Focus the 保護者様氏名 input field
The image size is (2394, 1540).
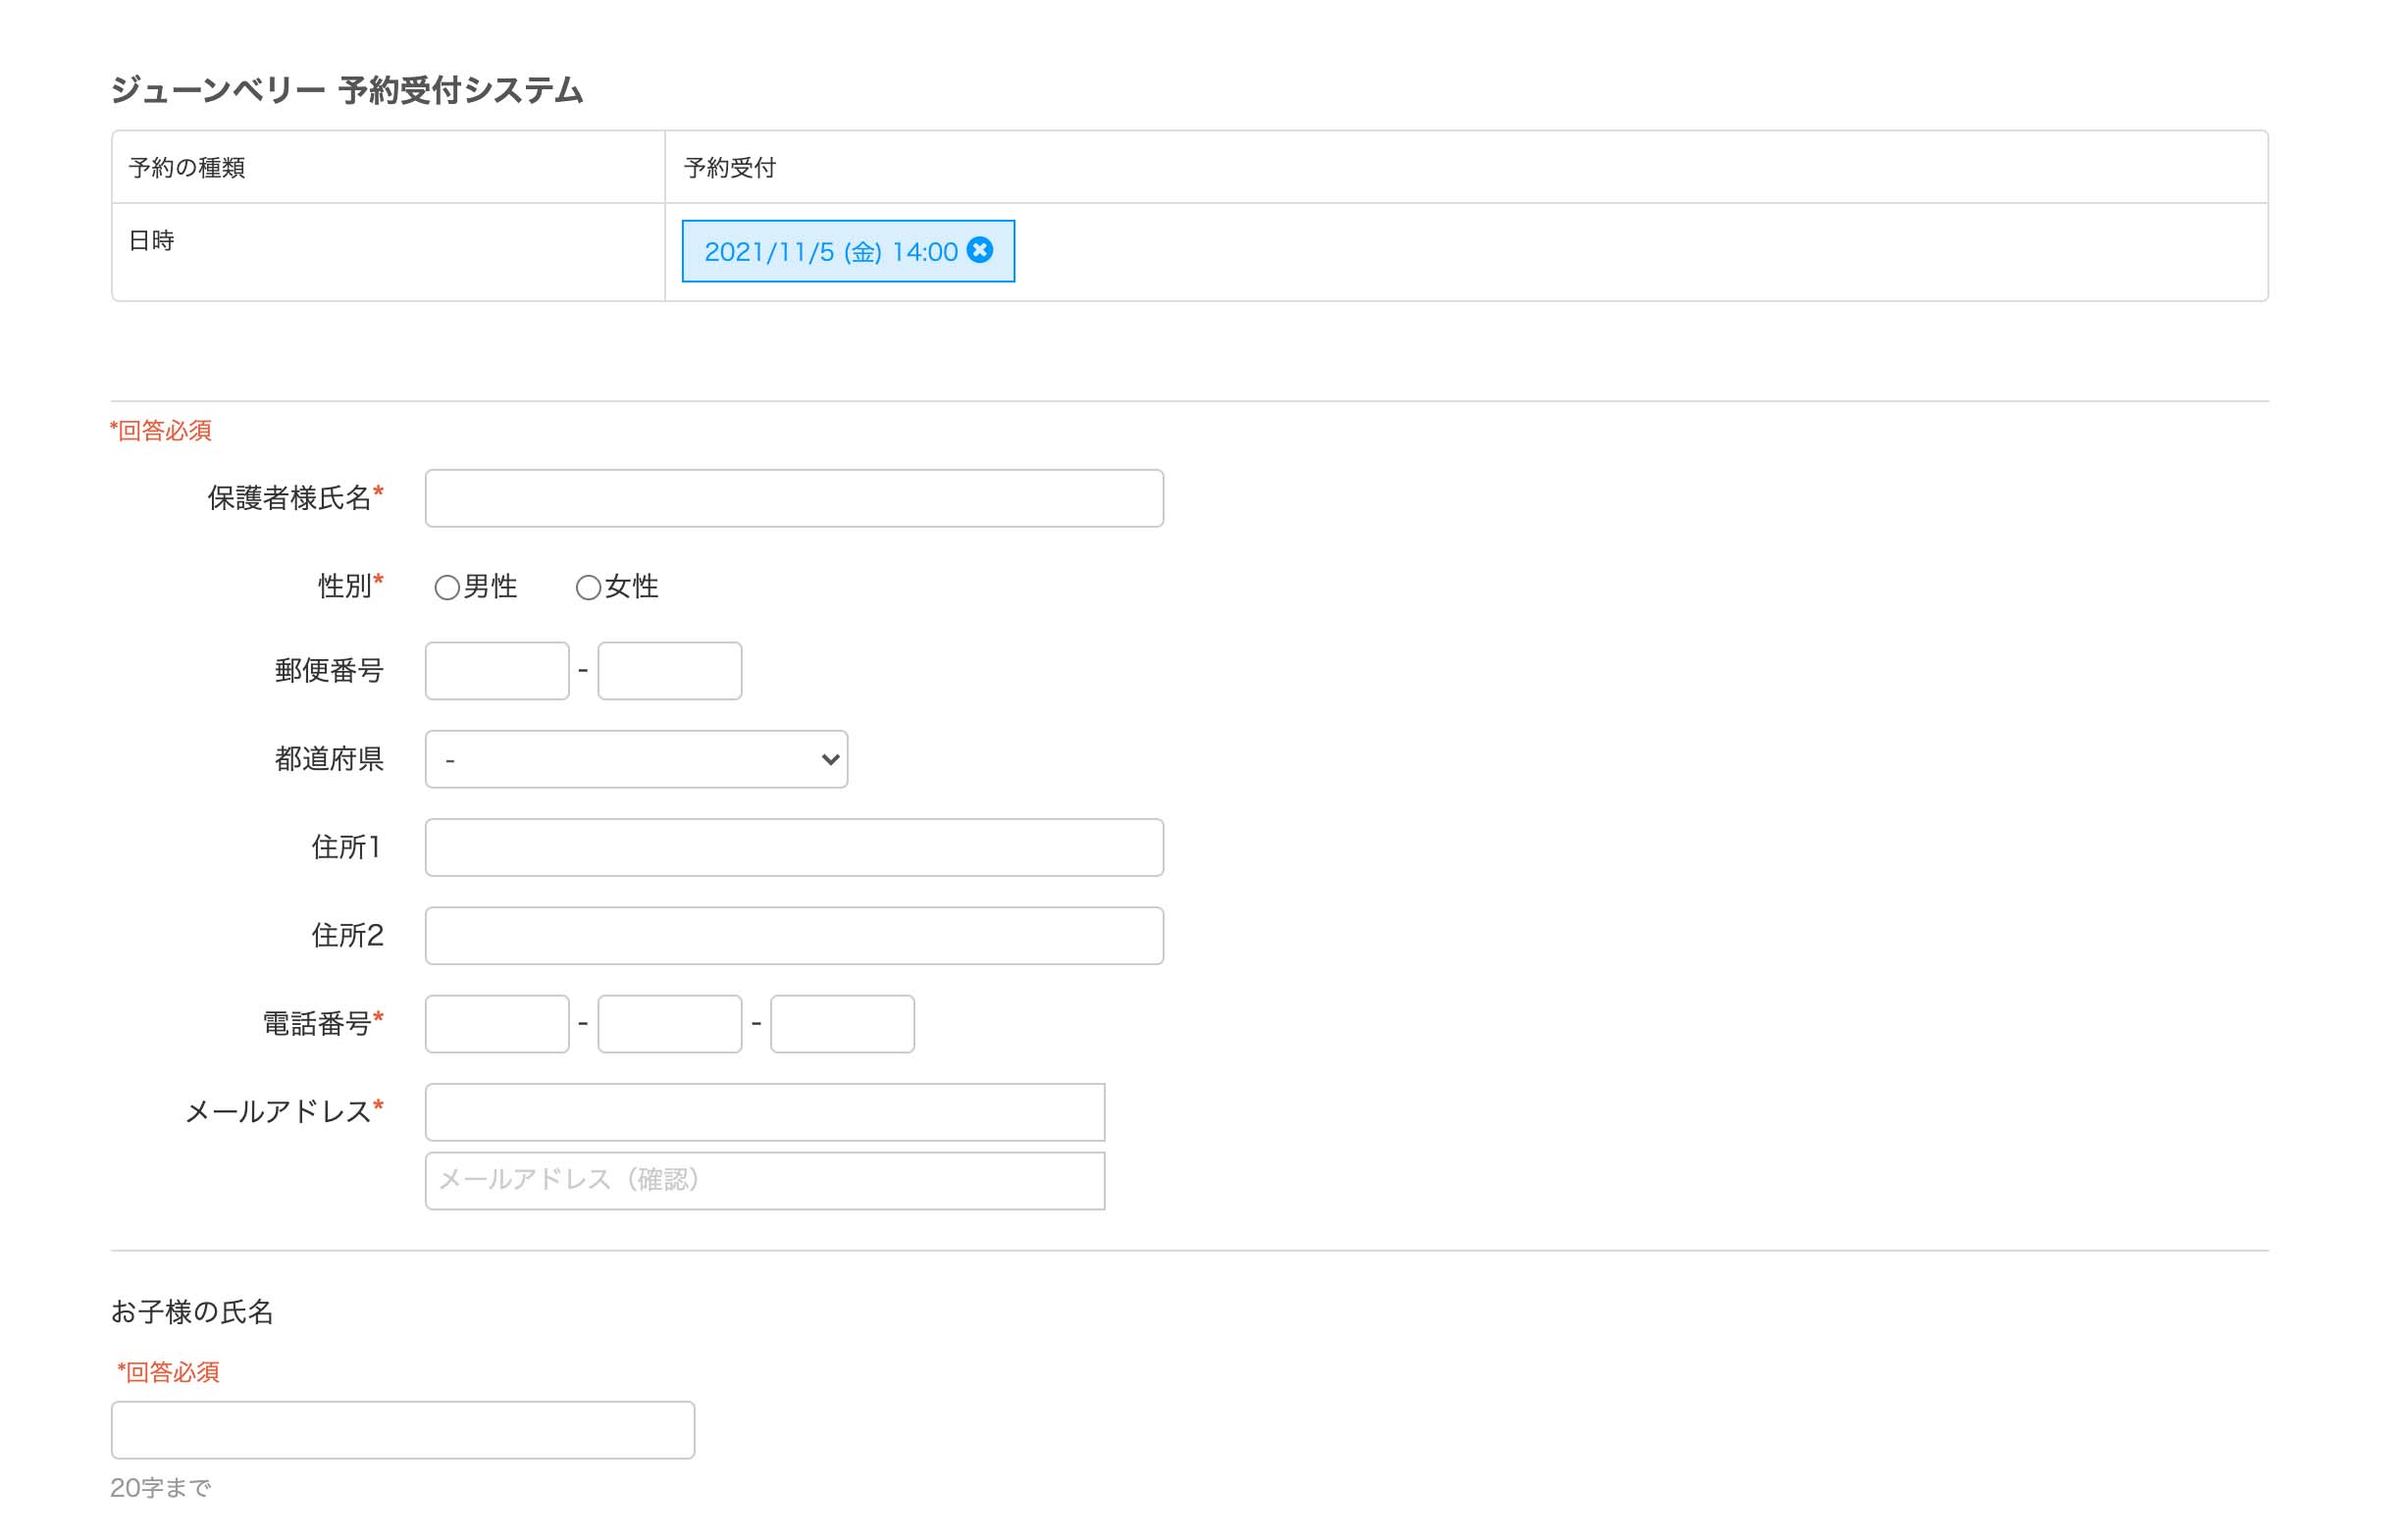click(794, 498)
